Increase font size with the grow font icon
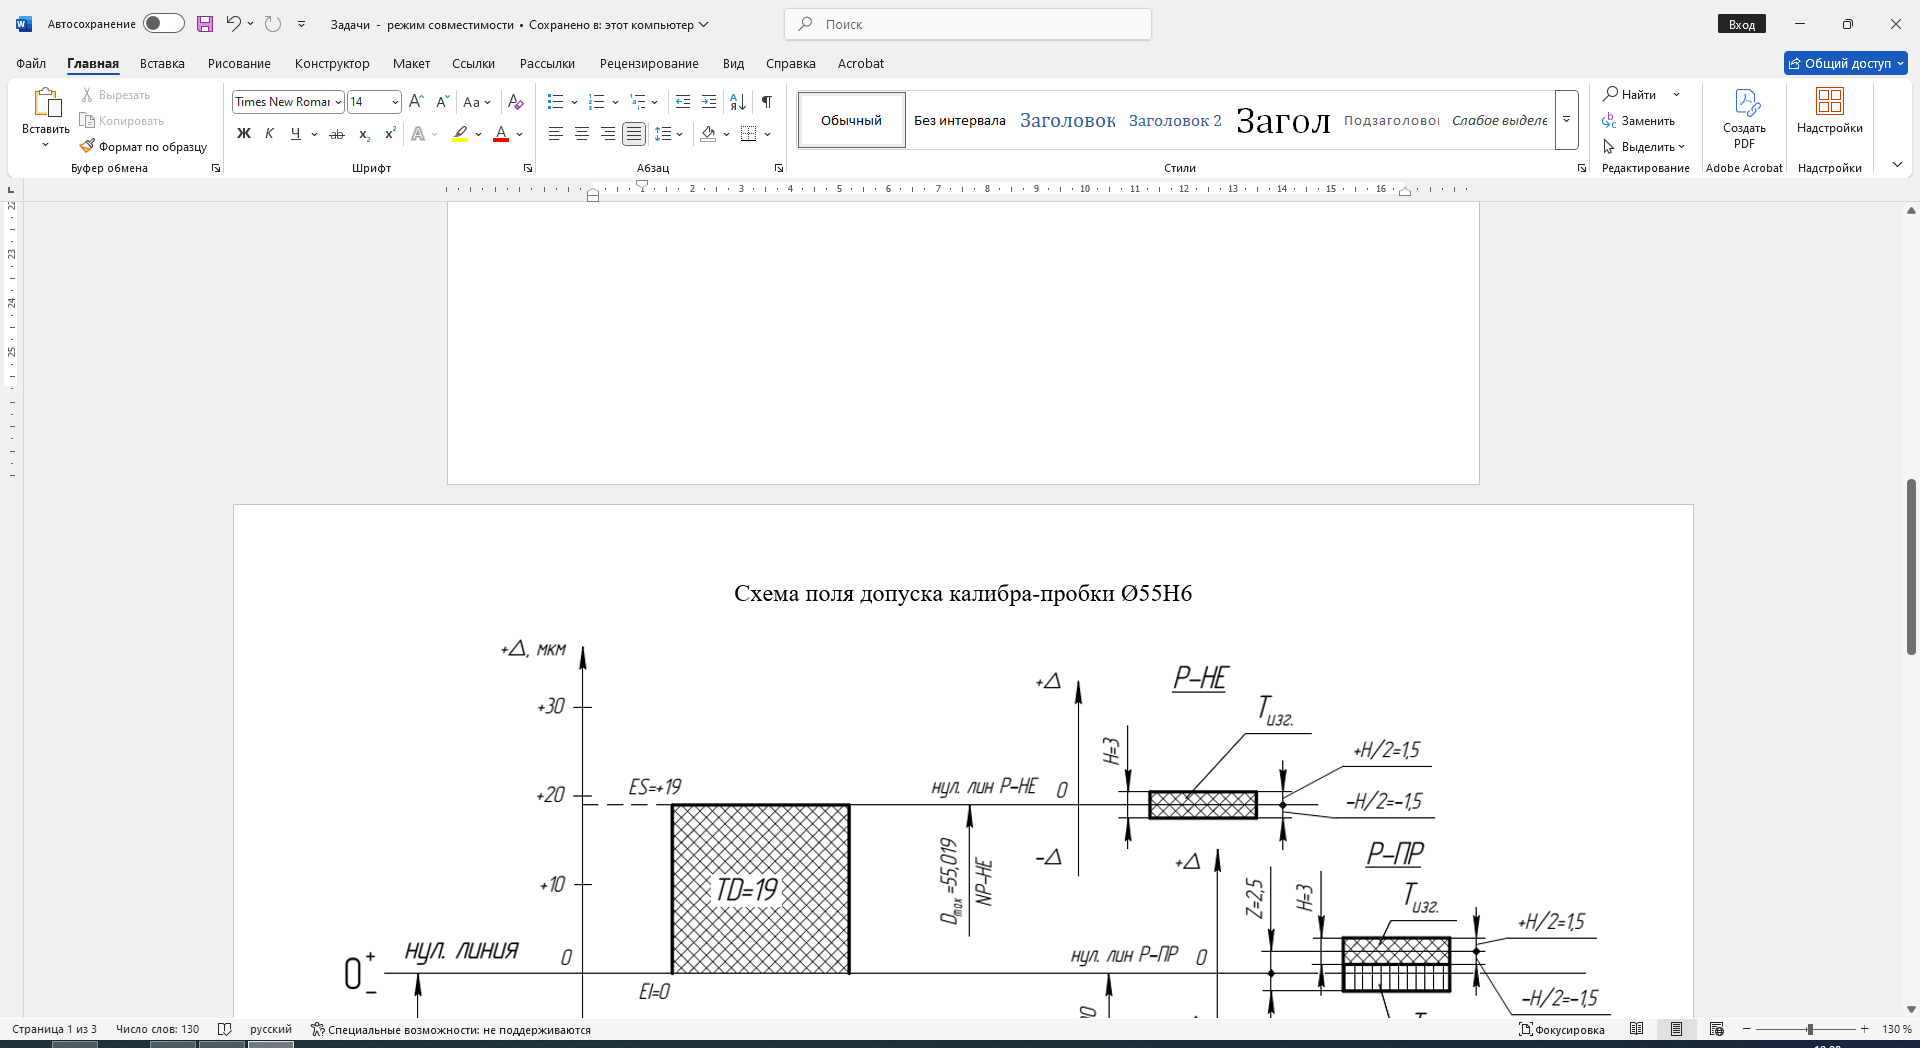 pyautogui.click(x=417, y=102)
